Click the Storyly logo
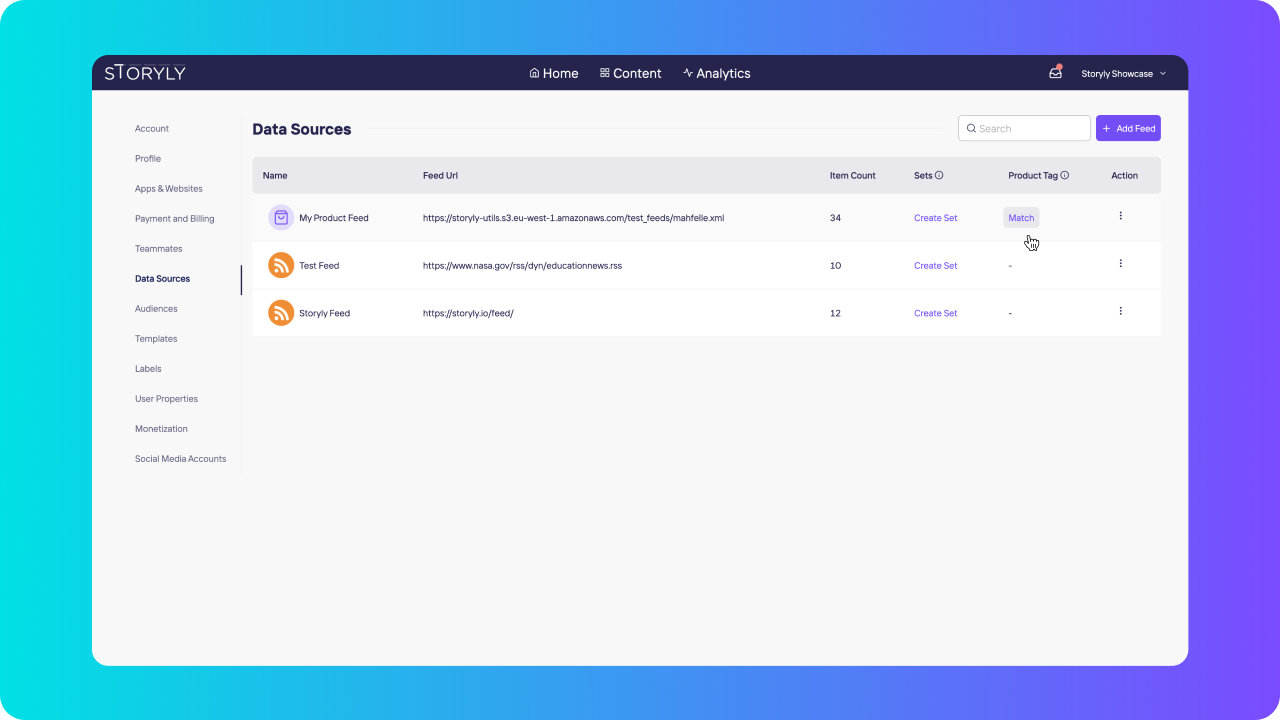This screenshot has height=720, width=1280. pyautogui.click(x=145, y=73)
